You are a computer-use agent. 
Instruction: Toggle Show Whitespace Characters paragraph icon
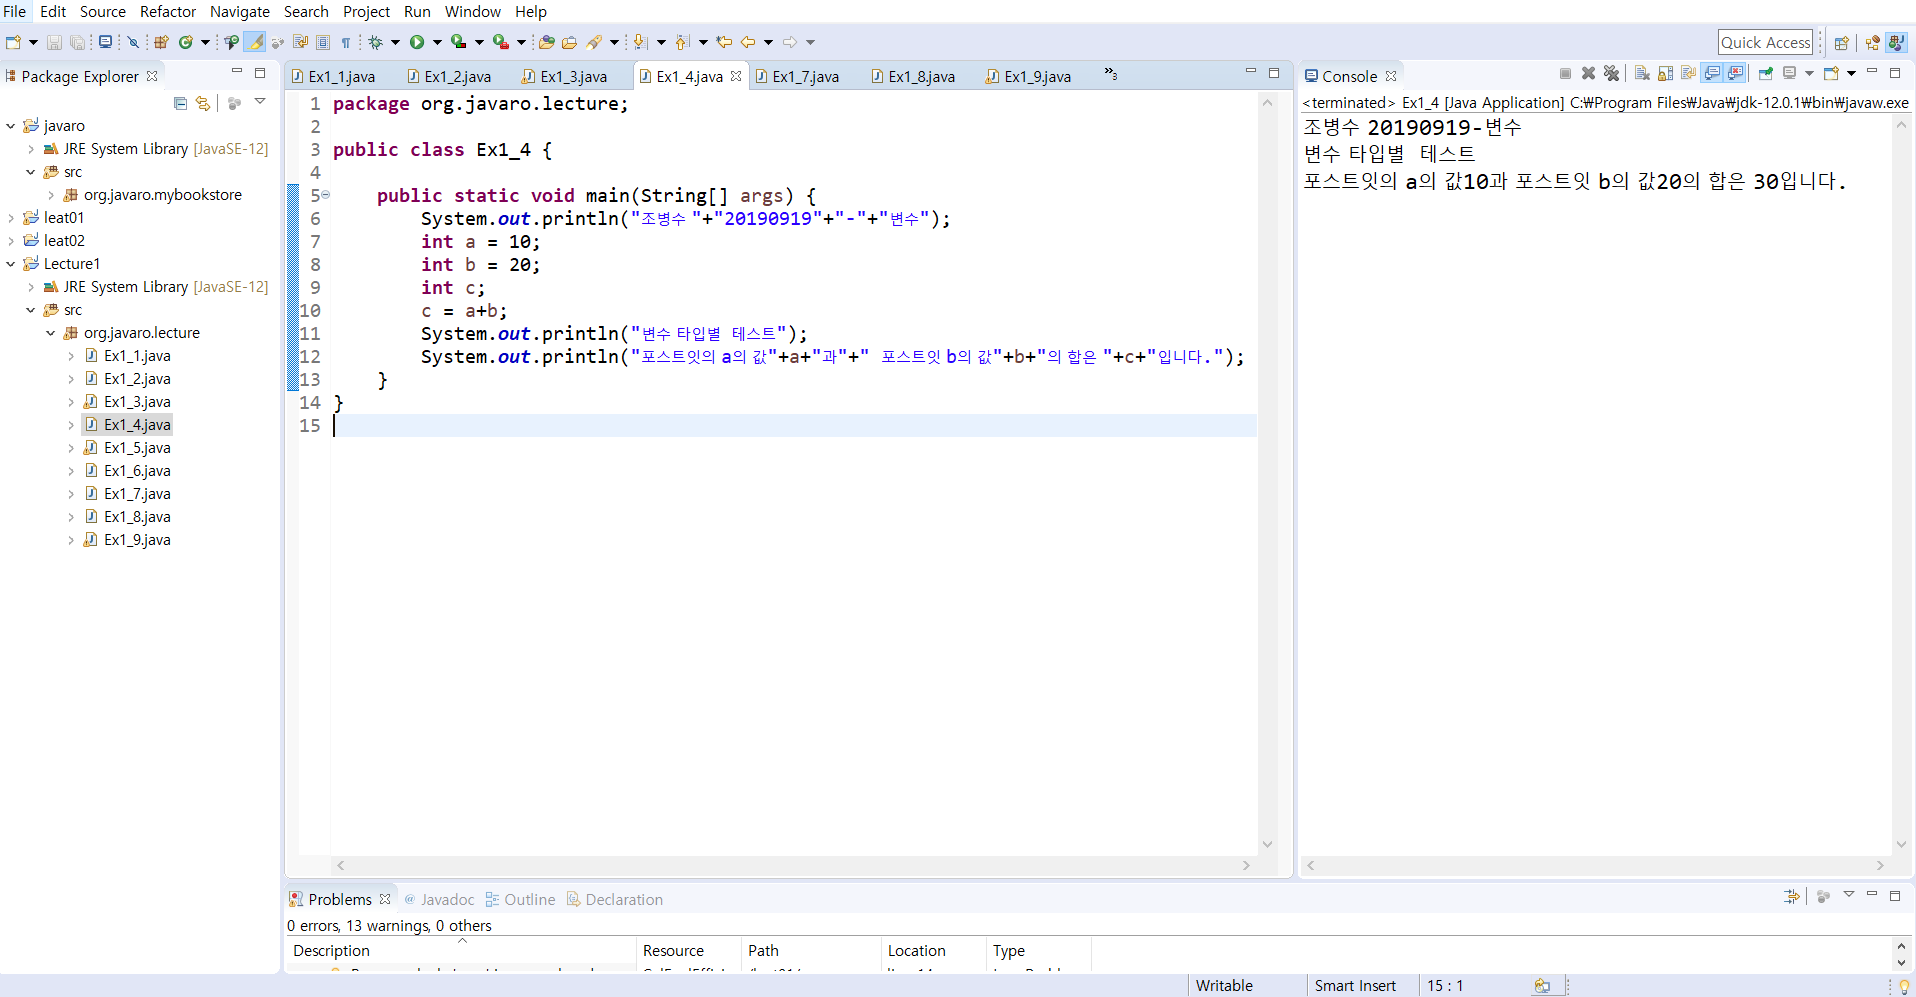click(346, 42)
